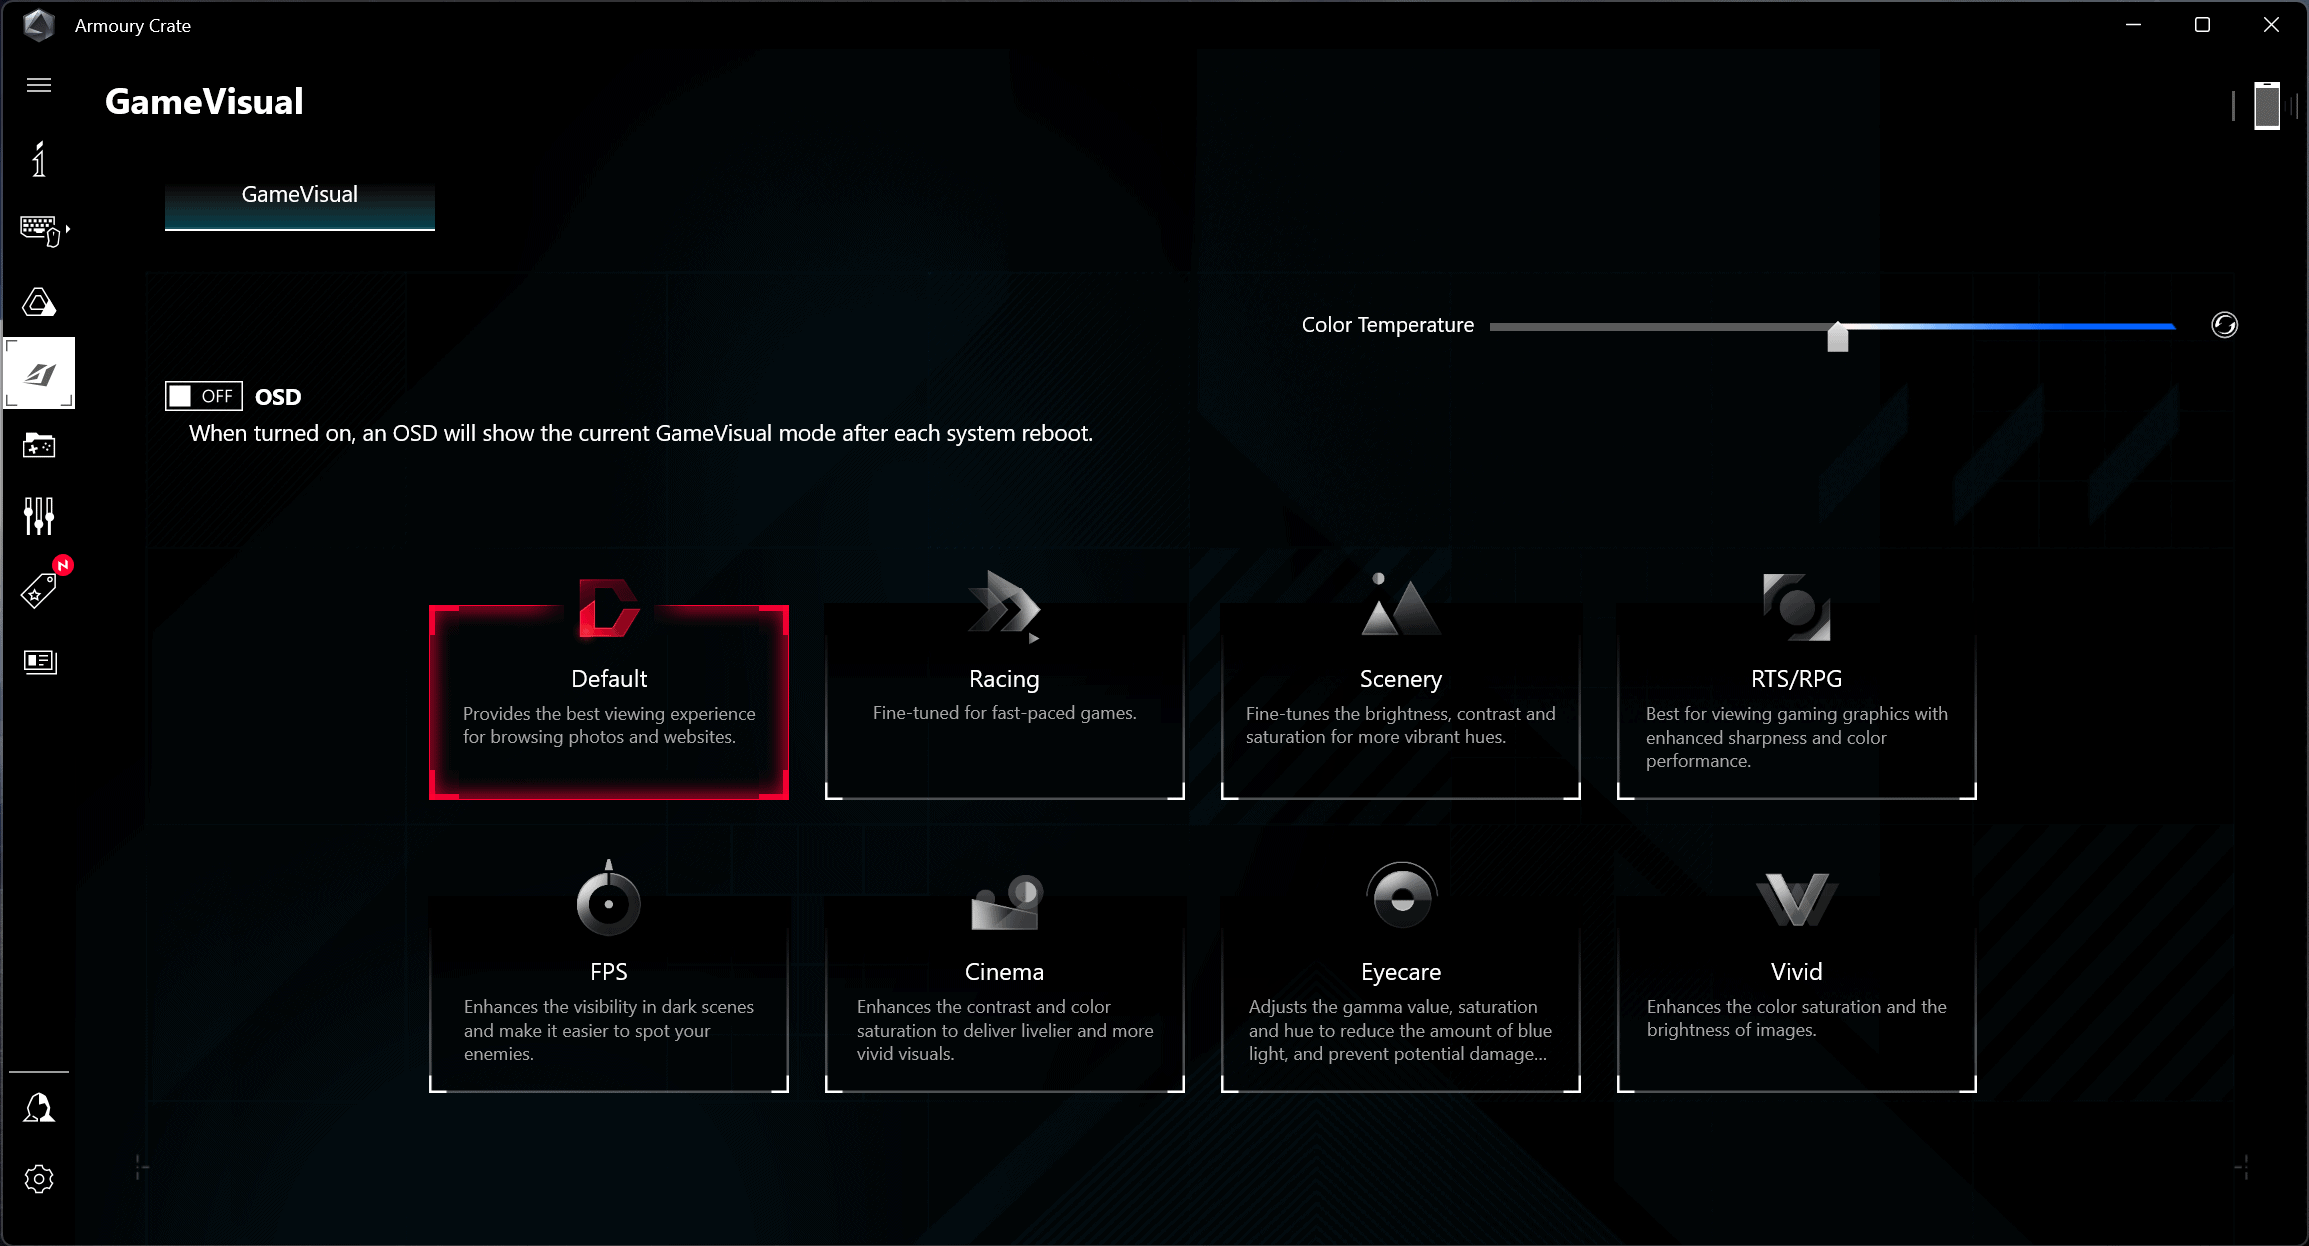Viewport: 2309px width, 1246px height.
Task: Click the RTS/RPG mode icon
Action: [1796, 607]
